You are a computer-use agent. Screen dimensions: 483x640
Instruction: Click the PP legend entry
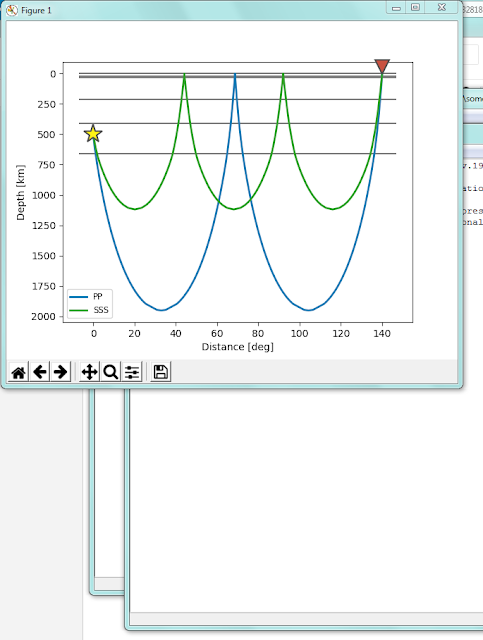tap(98, 297)
